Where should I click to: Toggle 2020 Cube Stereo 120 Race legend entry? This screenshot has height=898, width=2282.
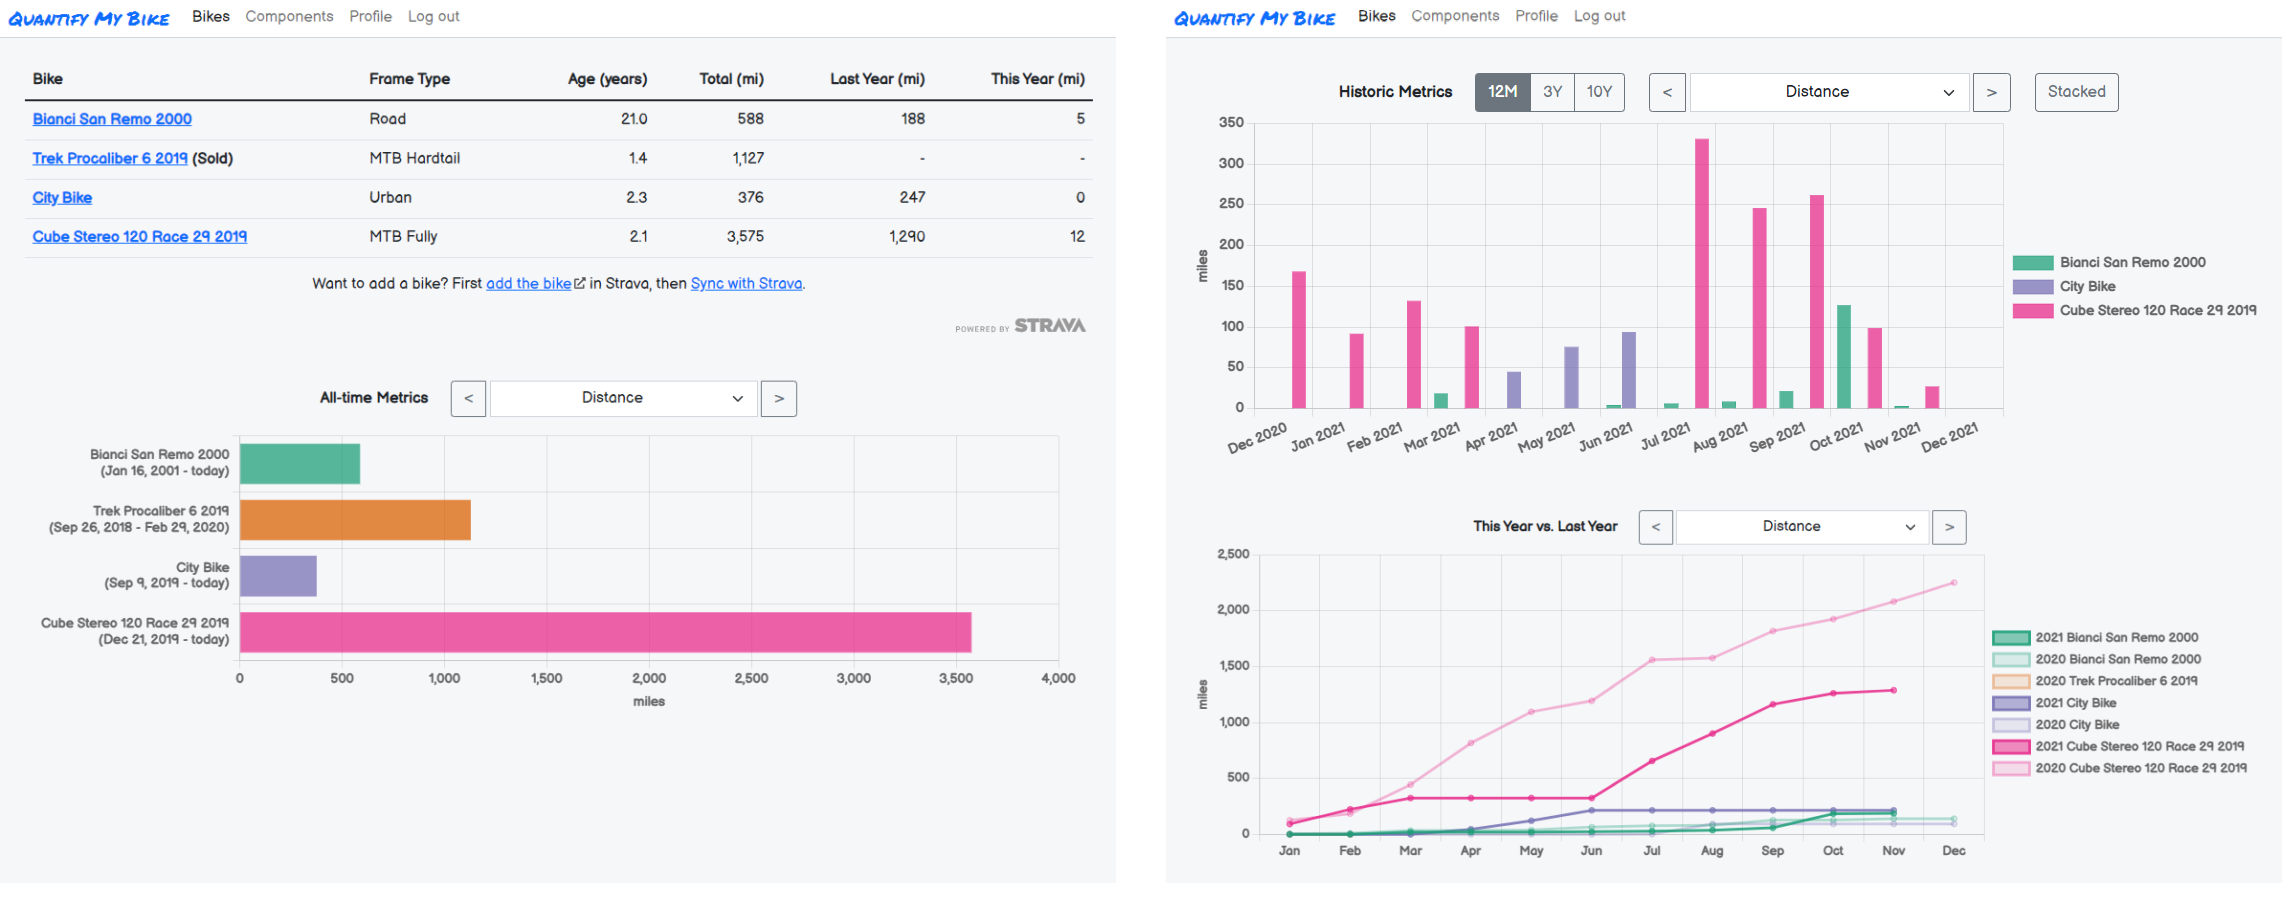[2120, 768]
